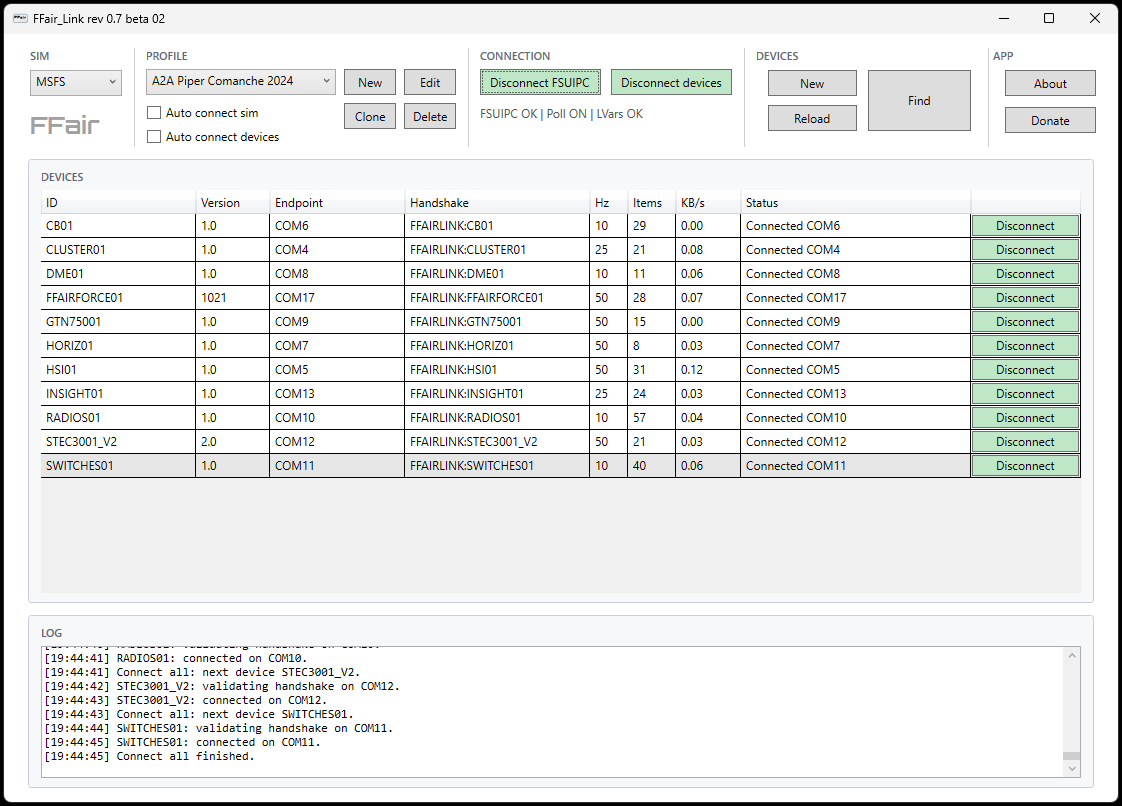
Task: Click Disconnect devices button
Action: (x=671, y=82)
